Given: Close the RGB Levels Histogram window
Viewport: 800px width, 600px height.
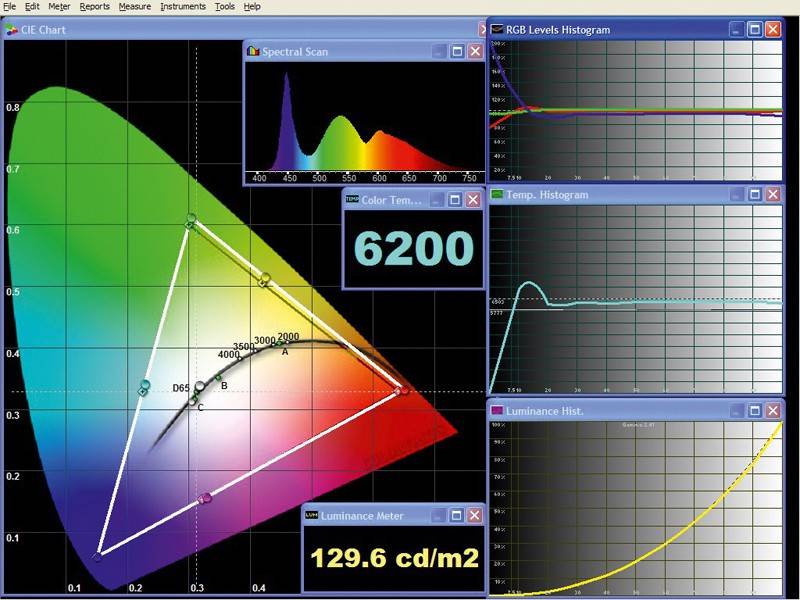Looking at the screenshot, I should [x=773, y=30].
